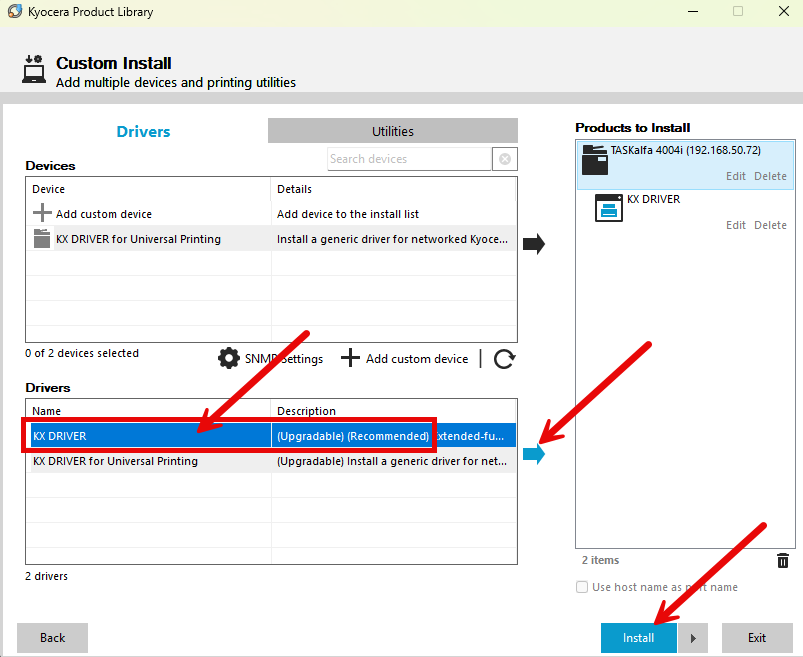Viewport: 803px width, 657px height.
Task: Enable Use host name as port name
Action: click(582, 587)
